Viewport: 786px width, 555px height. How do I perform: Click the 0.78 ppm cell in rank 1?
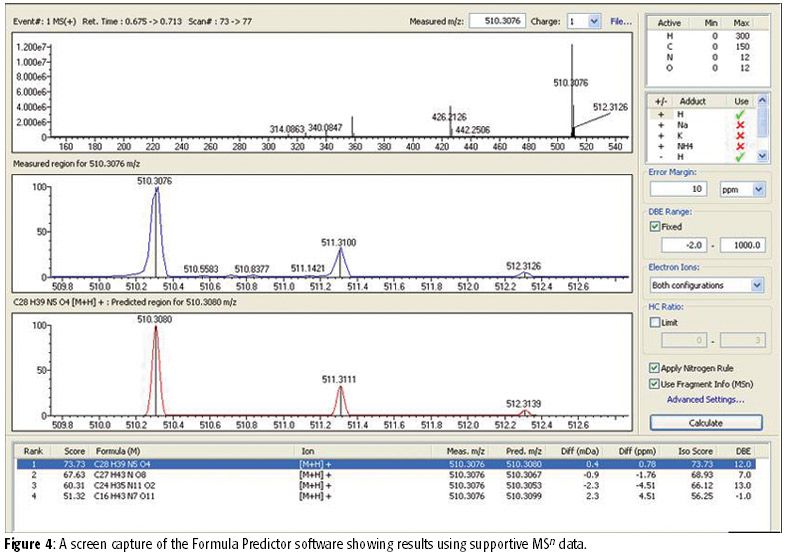coord(647,464)
